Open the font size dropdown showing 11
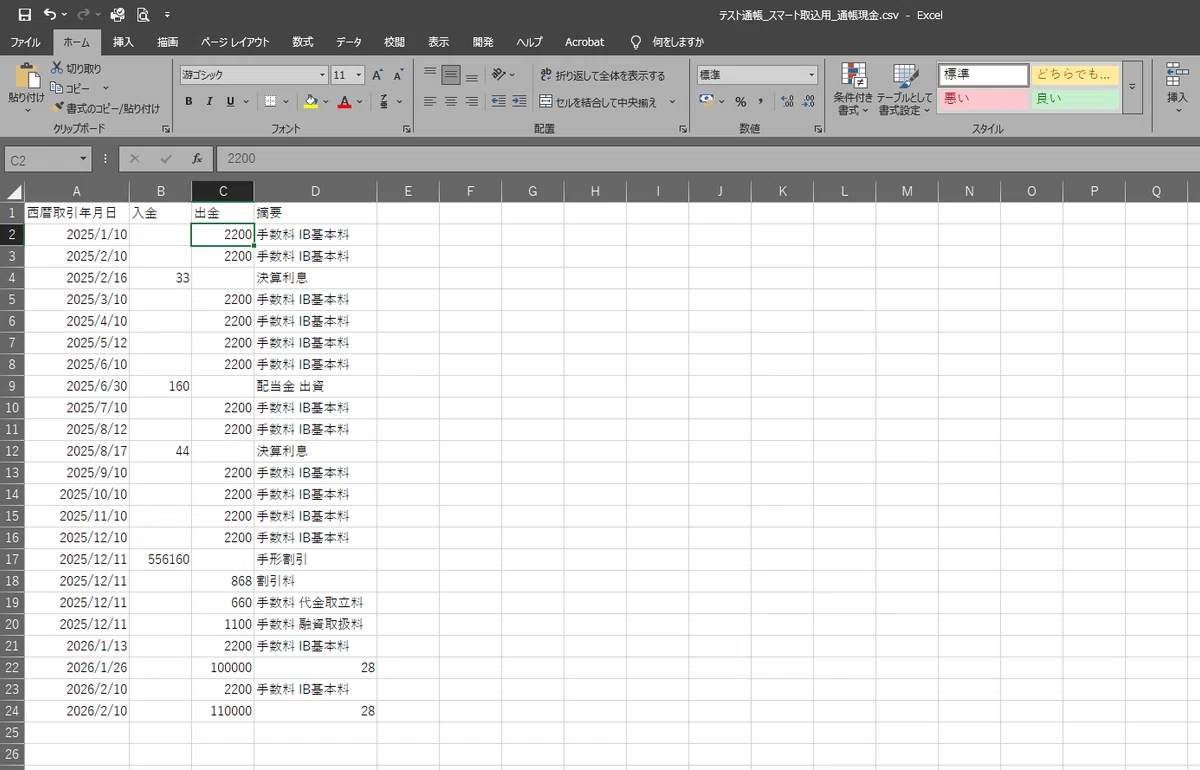This screenshot has height=770, width=1200. (x=359, y=75)
